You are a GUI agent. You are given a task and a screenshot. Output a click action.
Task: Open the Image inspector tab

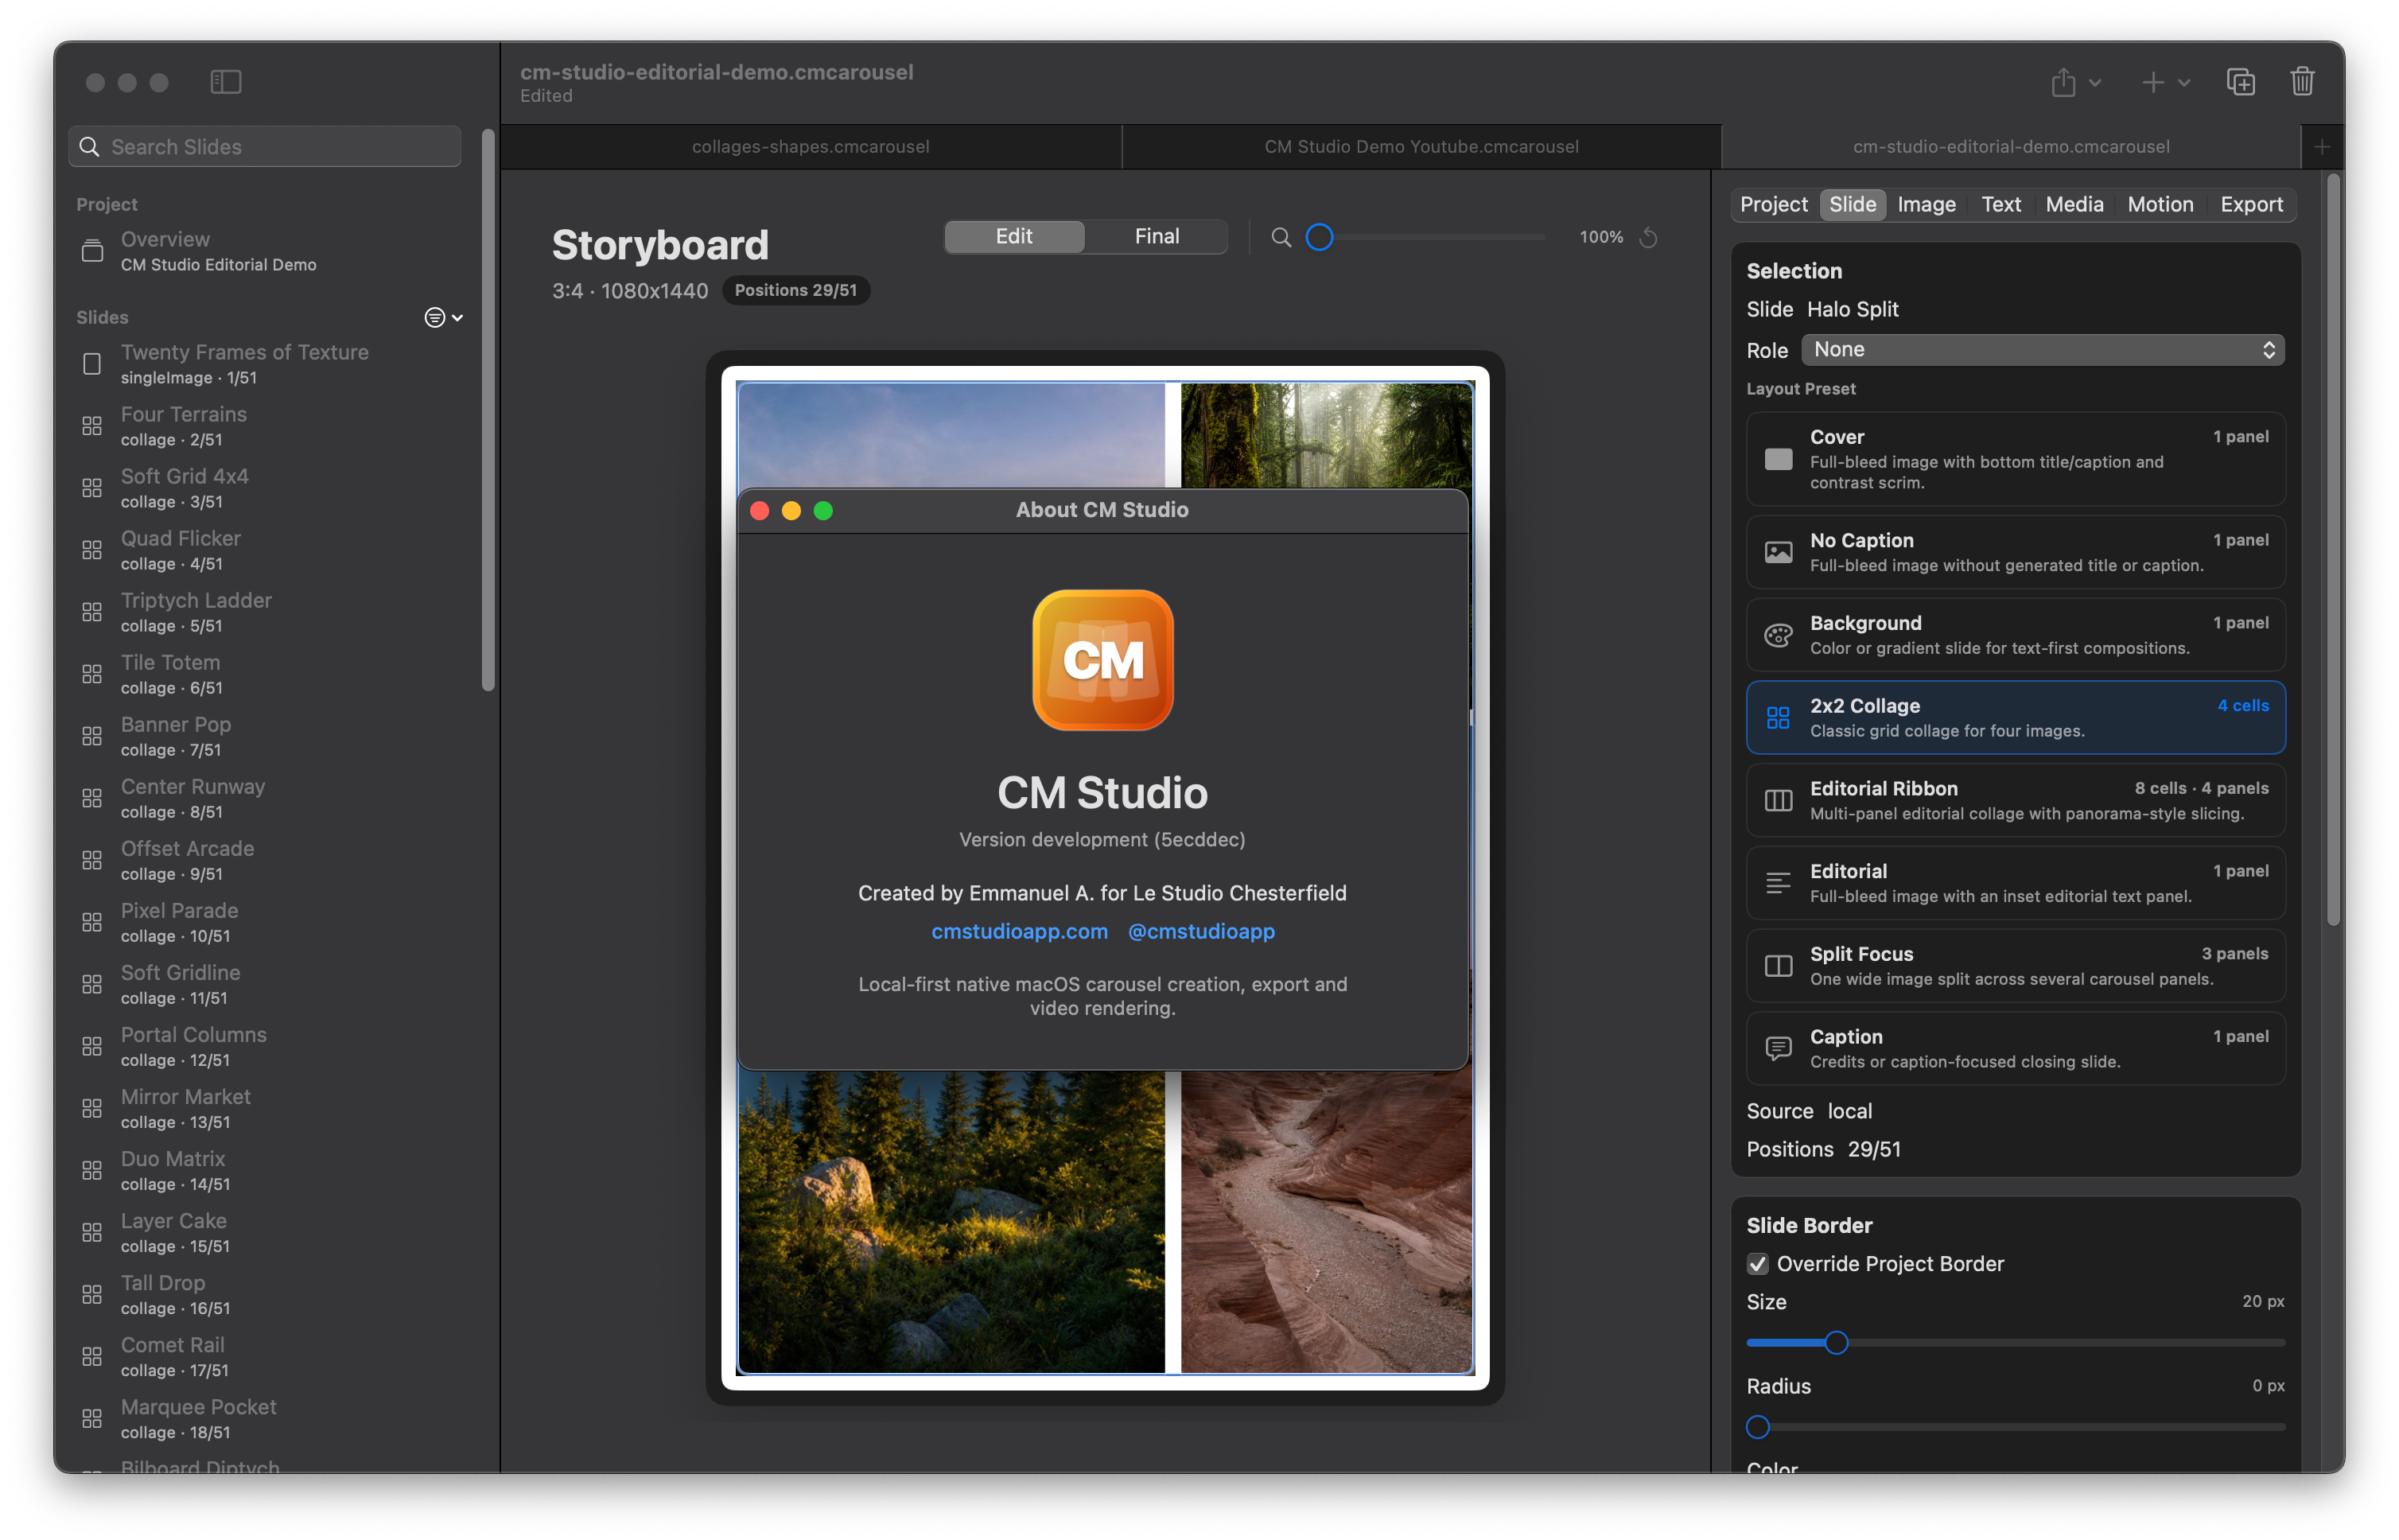pyautogui.click(x=1926, y=205)
